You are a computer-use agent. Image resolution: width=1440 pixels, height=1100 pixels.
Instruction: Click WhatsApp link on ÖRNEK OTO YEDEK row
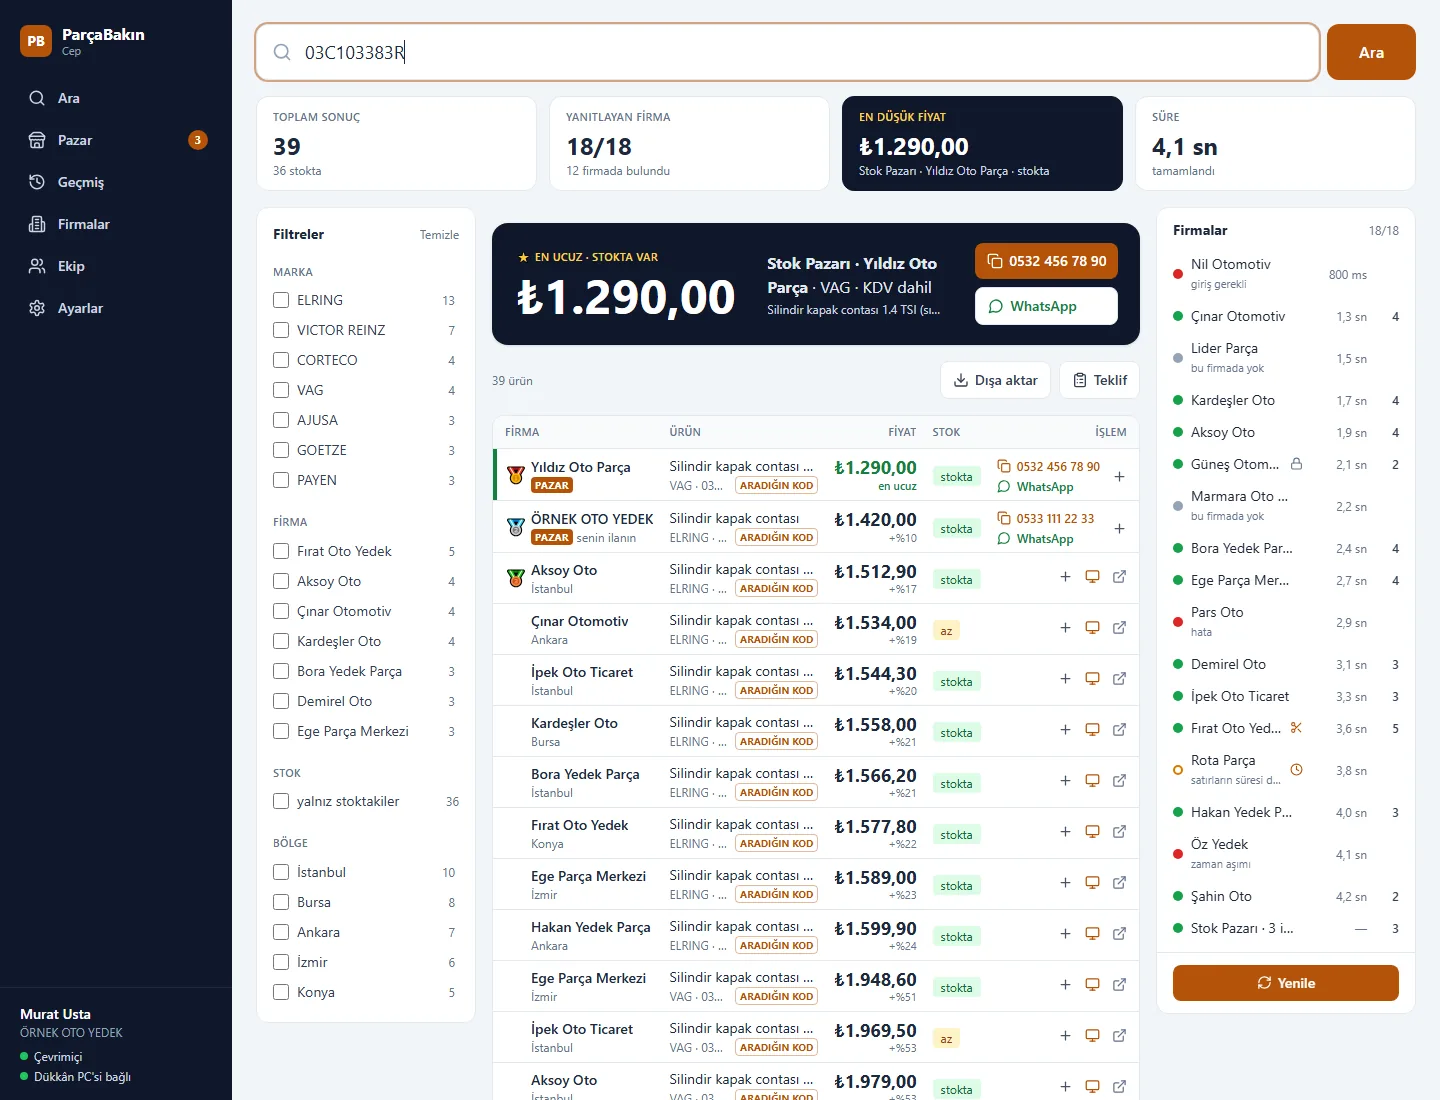(x=1036, y=539)
